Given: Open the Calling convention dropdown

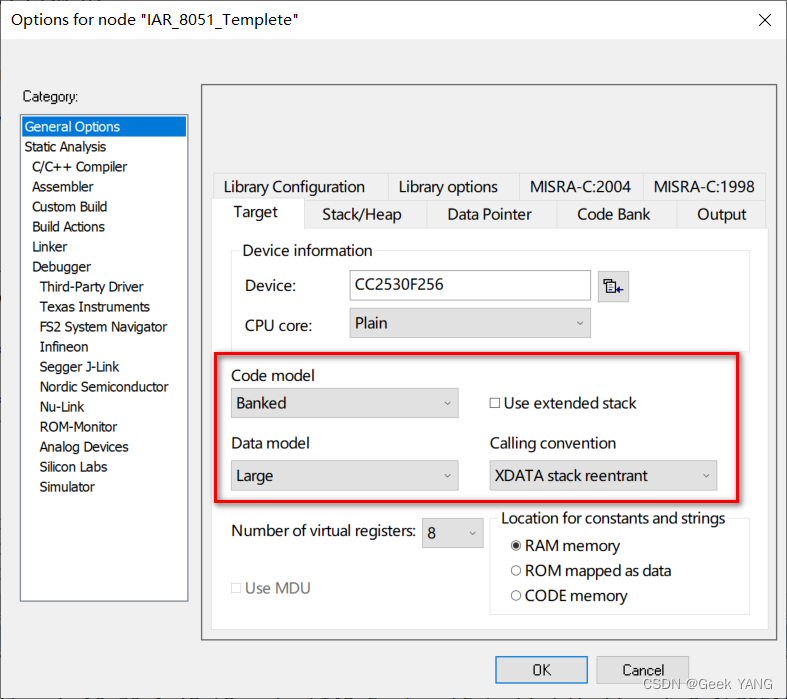Looking at the screenshot, I should [603, 475].
